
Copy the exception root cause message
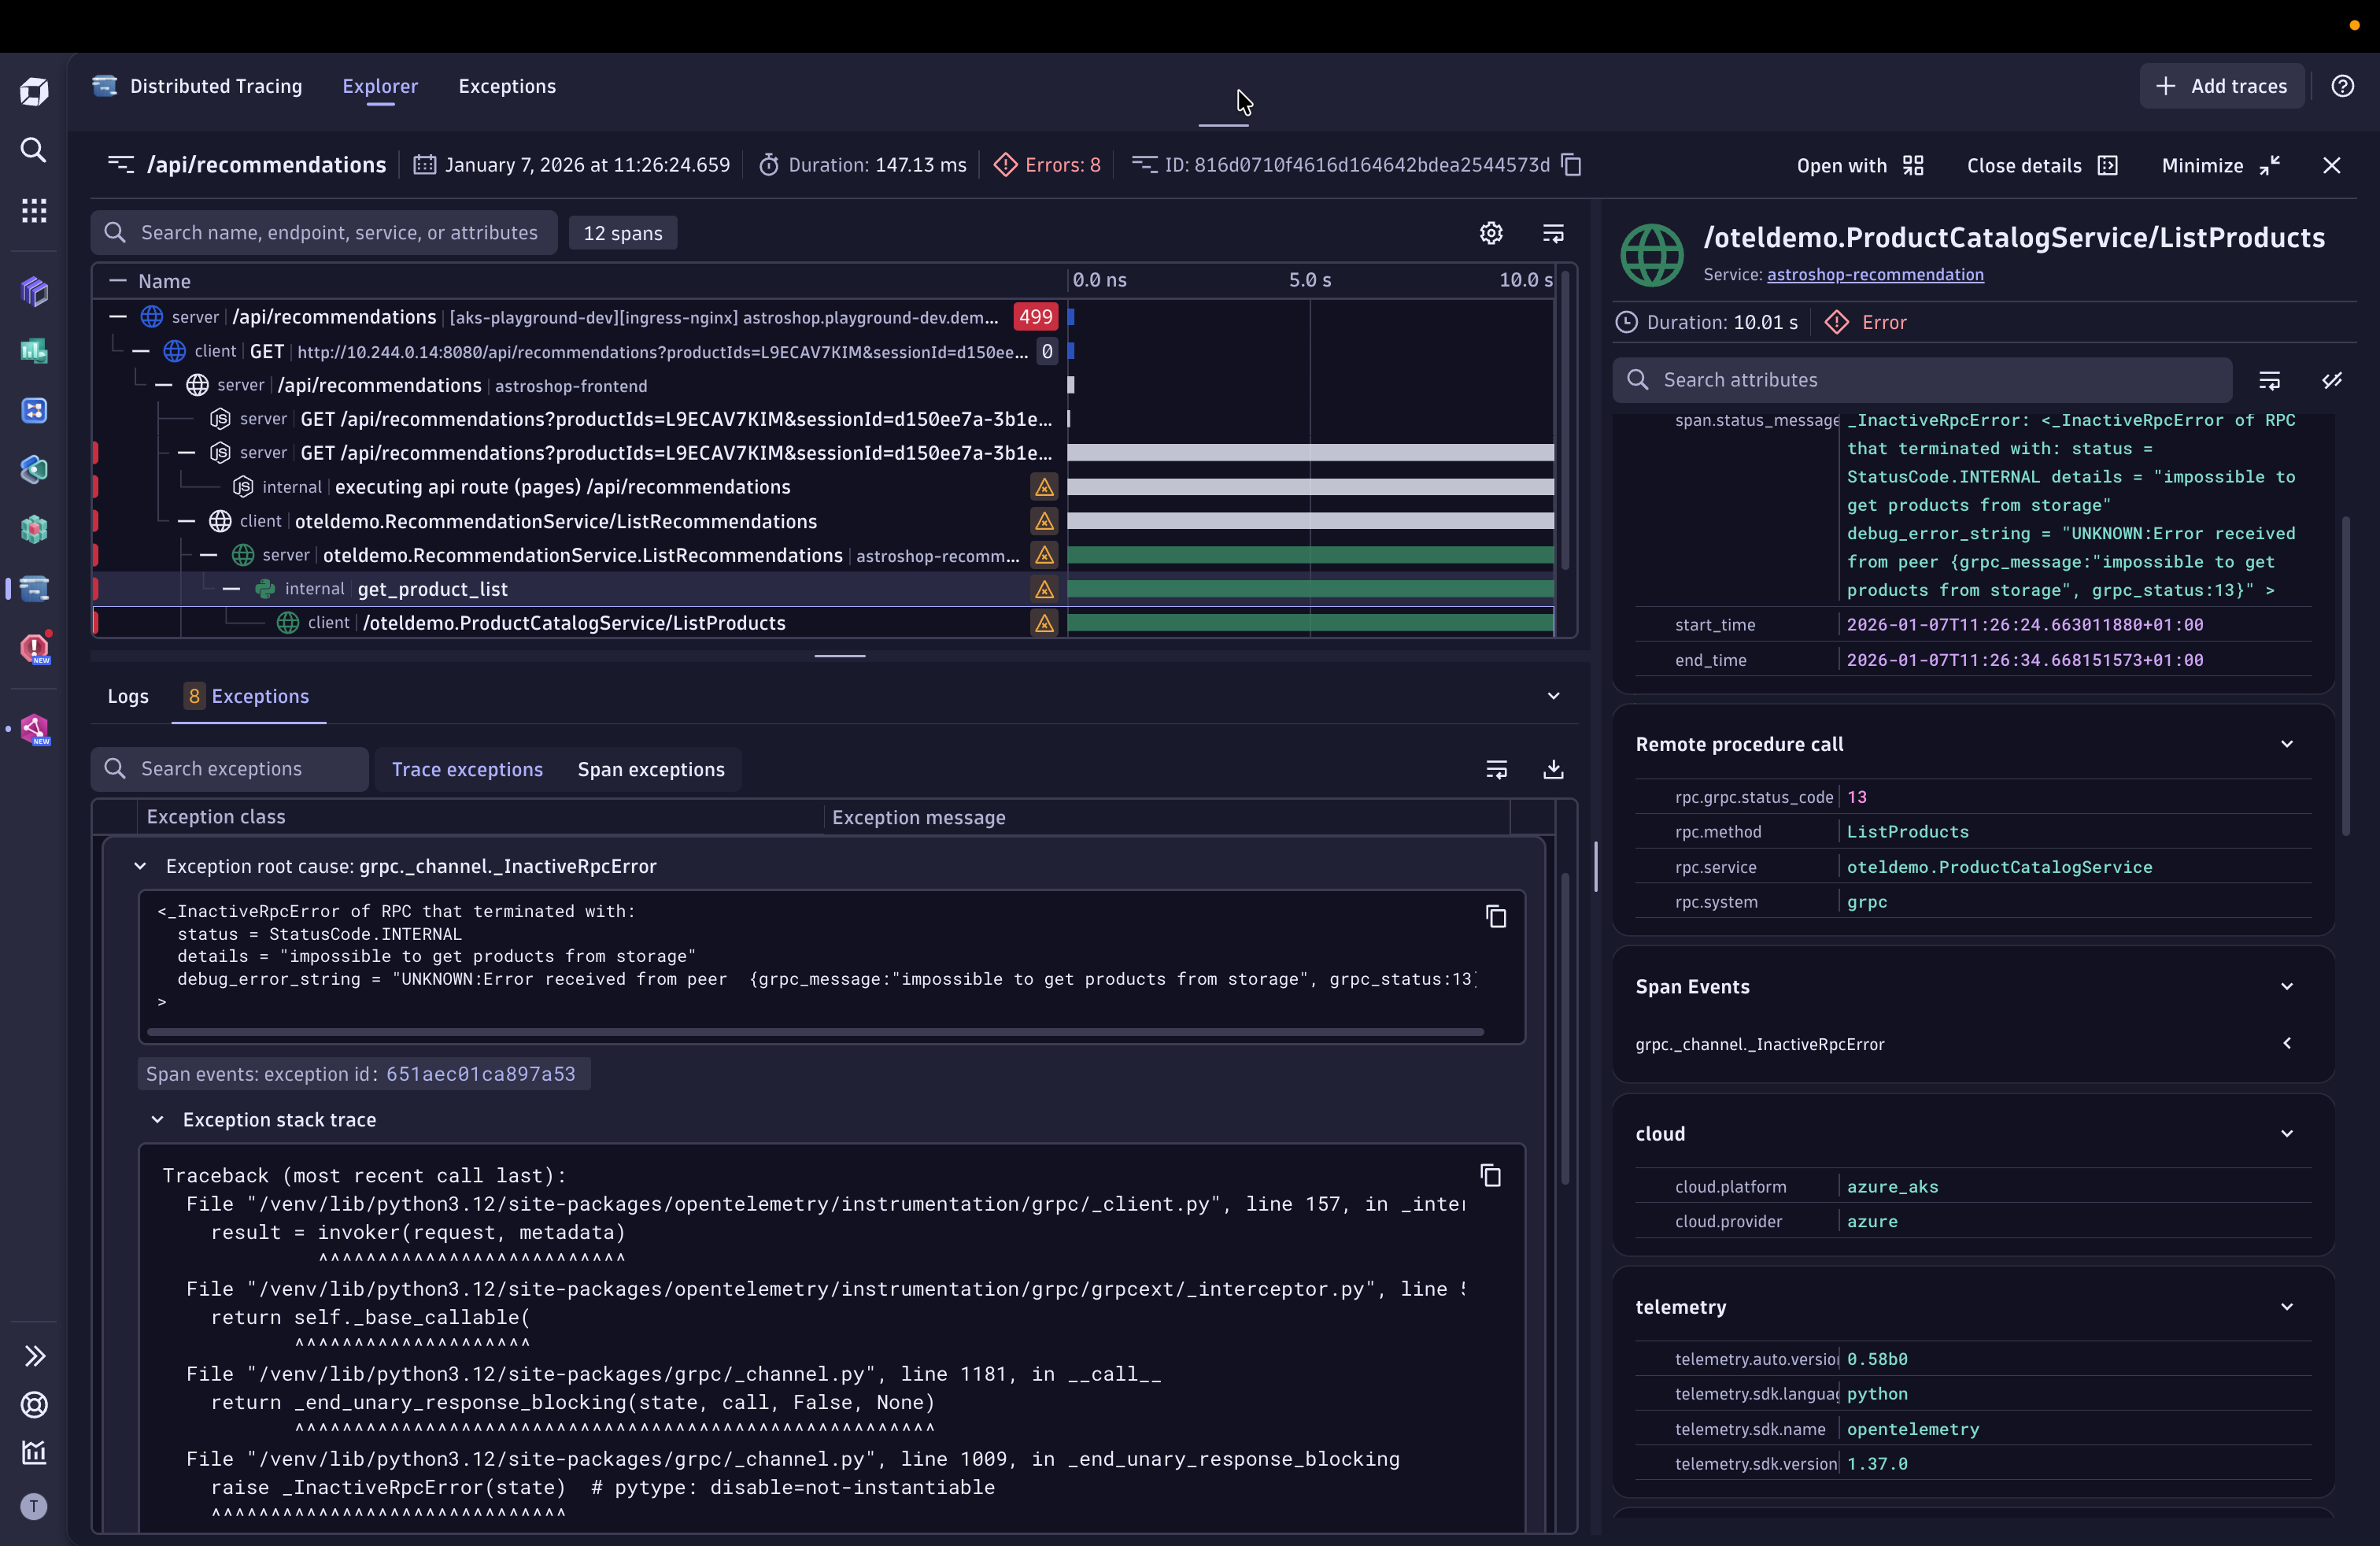click(1495, 916)
